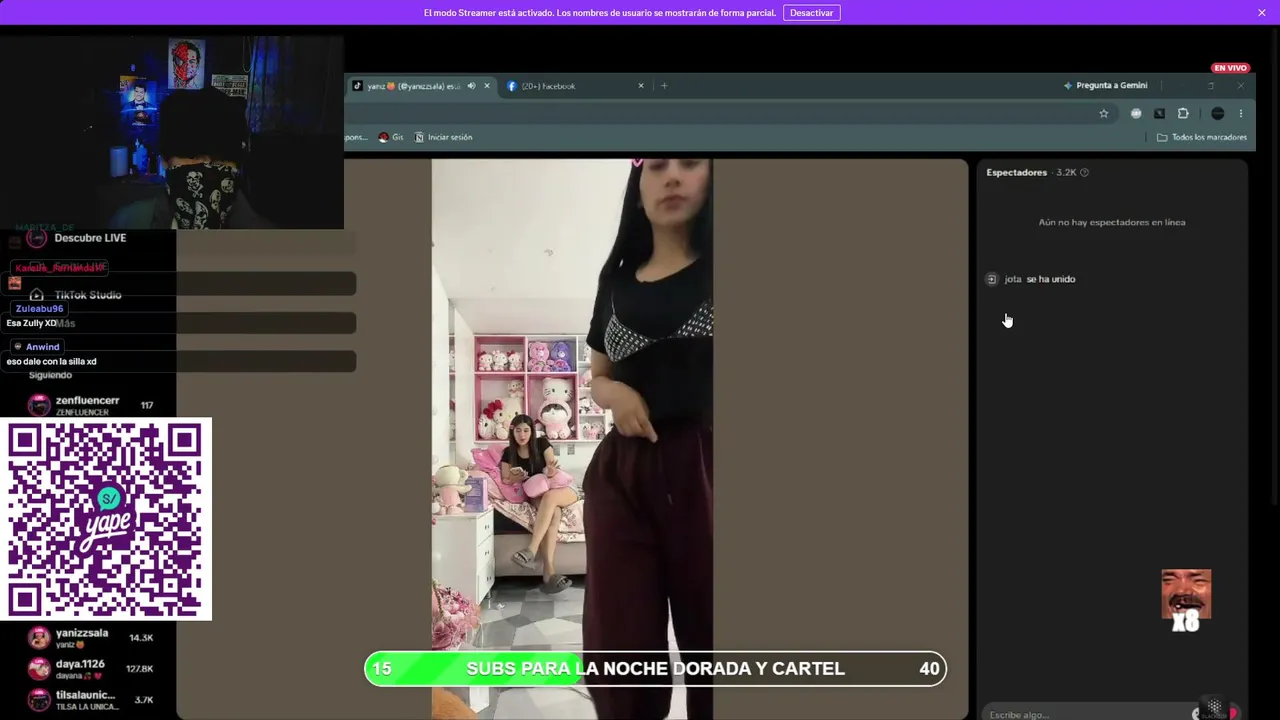Image resolution: width=1280 pixels, height=720 pixels.
Task: Close the yaniz TikTok browser tab
Action: click(x=487, y=86)
